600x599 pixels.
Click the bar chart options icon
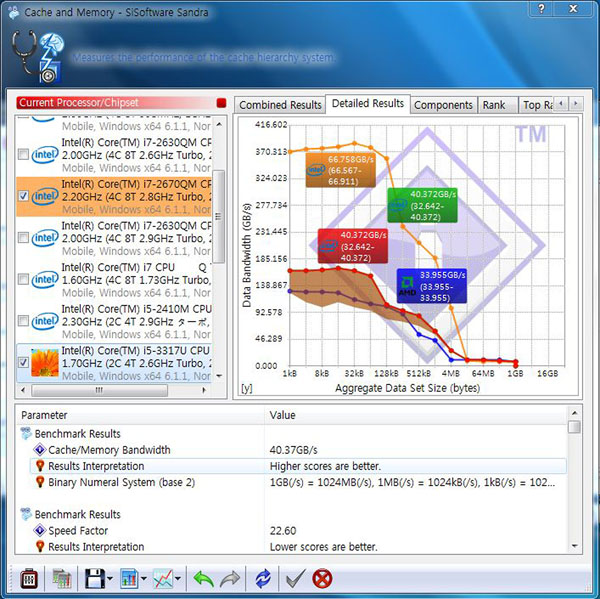tap(129, 578)
